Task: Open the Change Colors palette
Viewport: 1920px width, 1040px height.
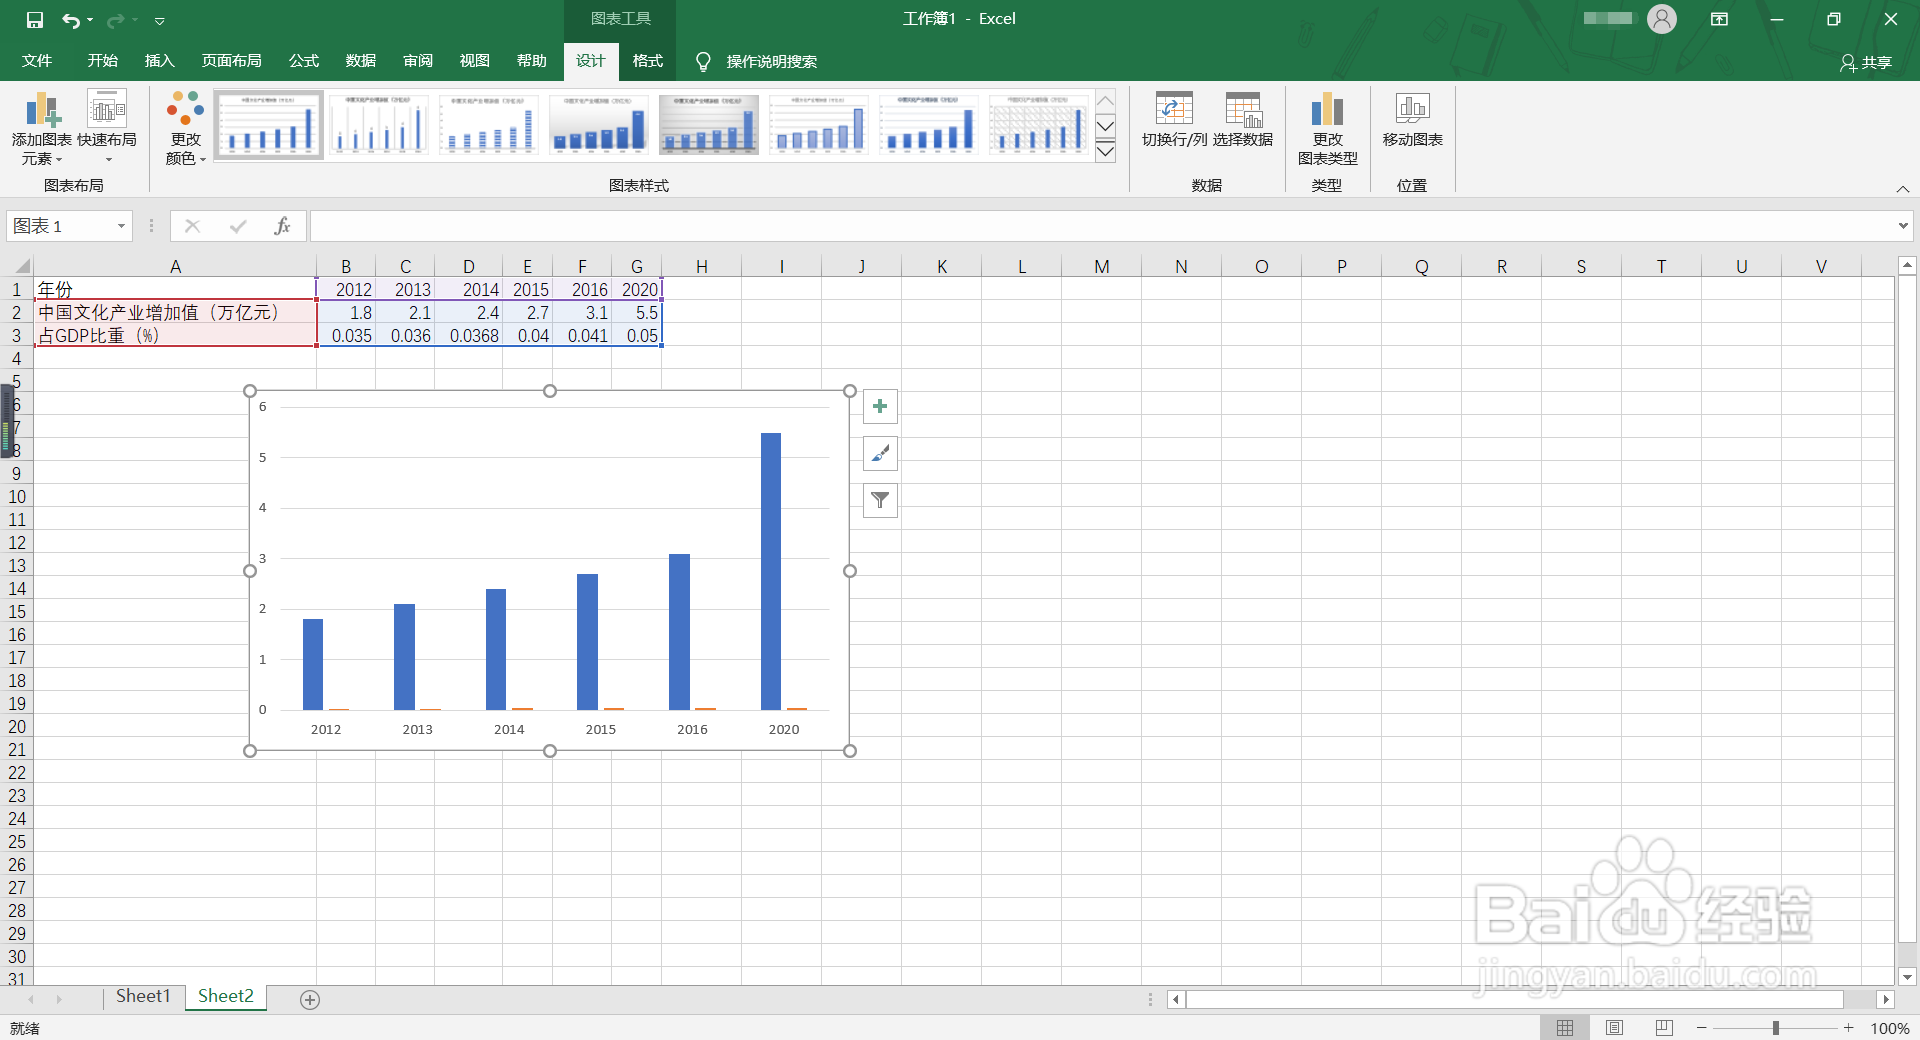Action: [186, 128]
